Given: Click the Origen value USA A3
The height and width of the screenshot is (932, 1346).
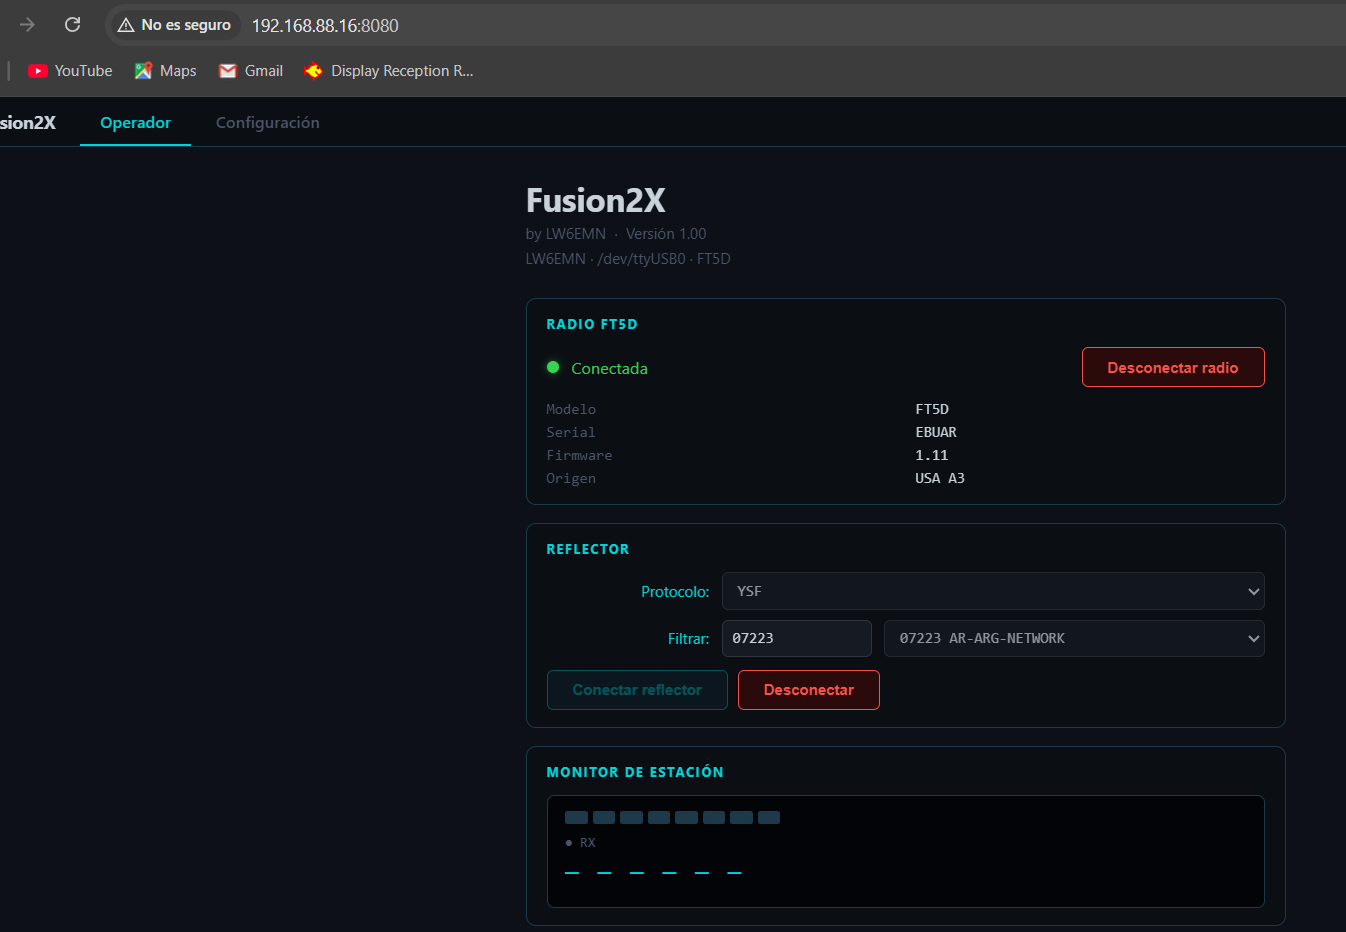Looking at the screenshot, I should click(940, 478).
